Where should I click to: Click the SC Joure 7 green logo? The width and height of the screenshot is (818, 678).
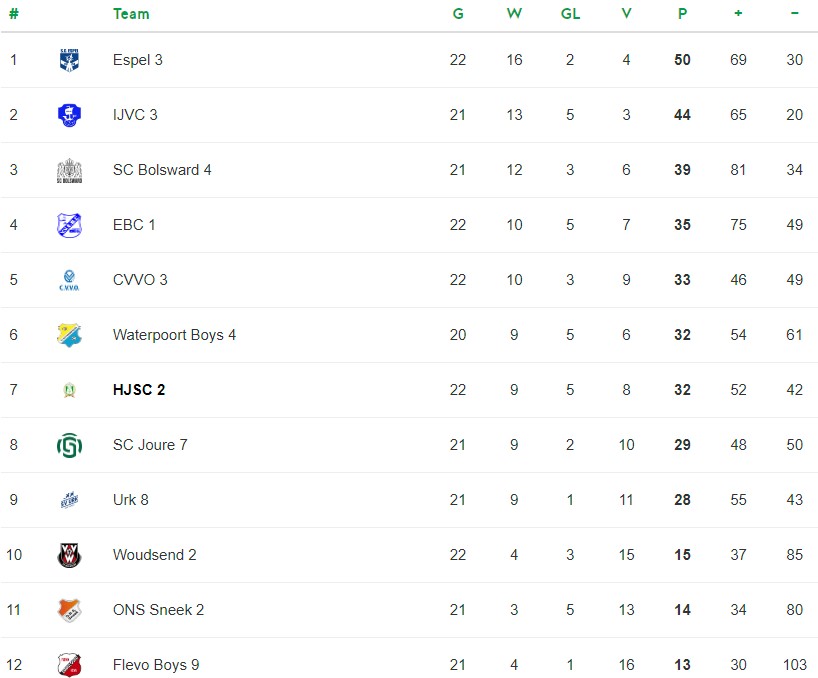pyautogui.click(x=69, y=445)
